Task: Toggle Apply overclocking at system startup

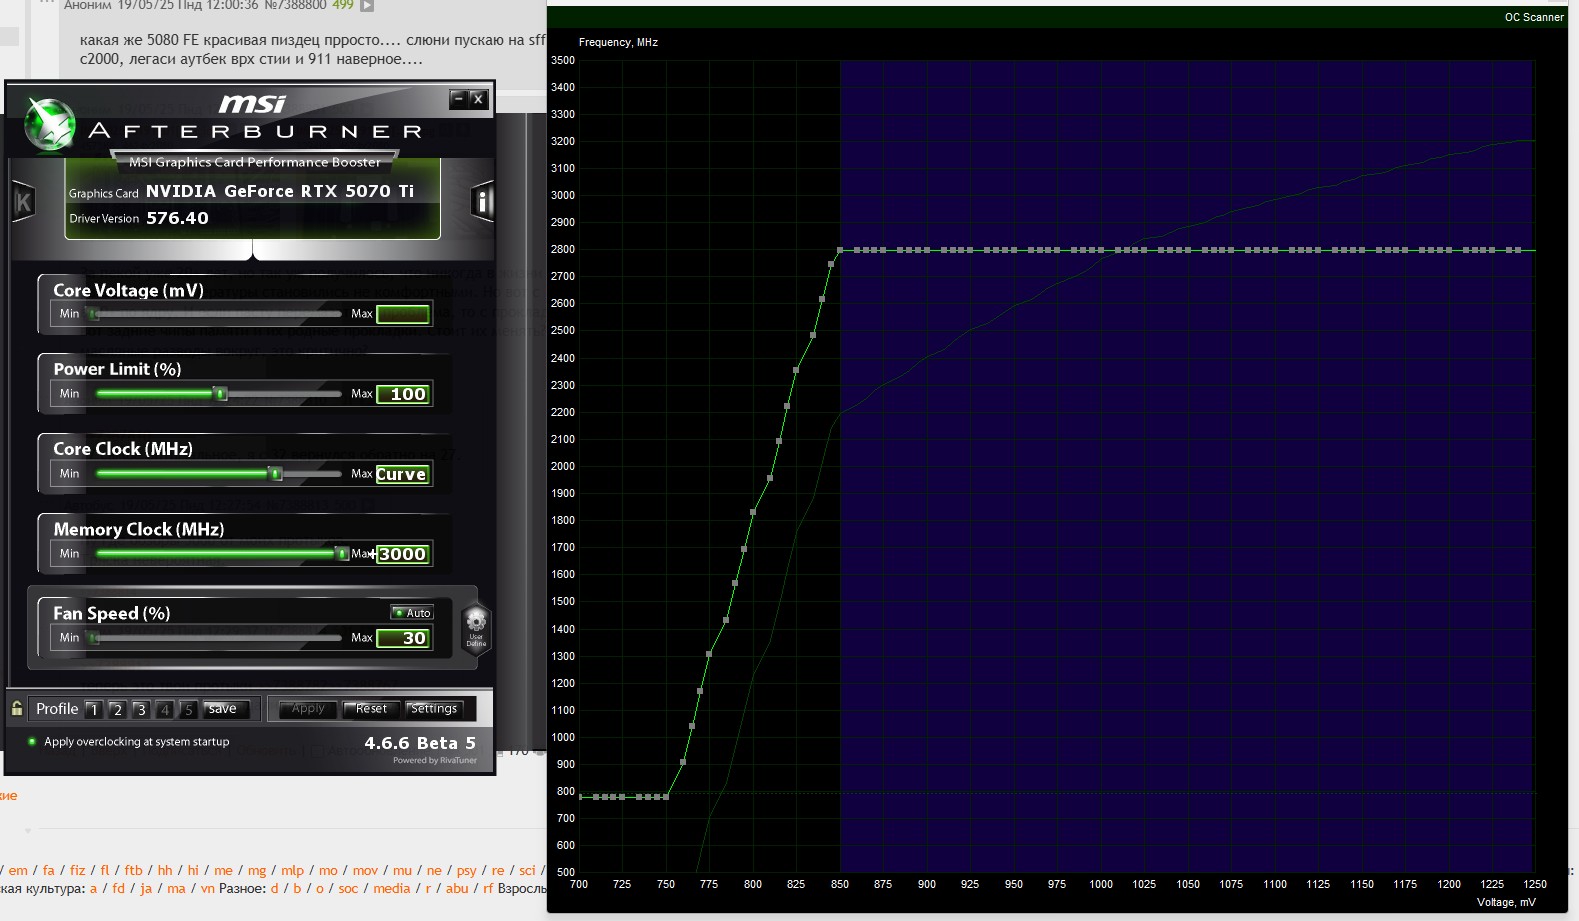Action: point(130,742)
